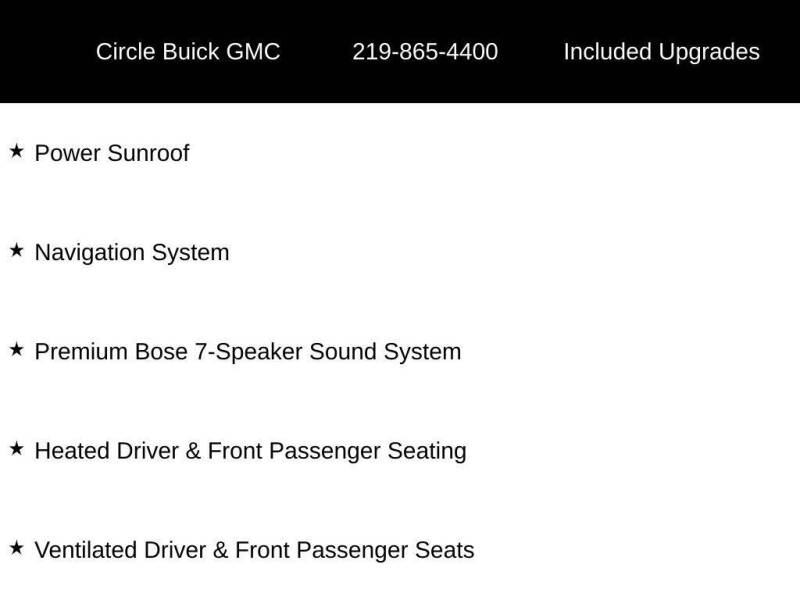
Task: Click the star next to Heated Driver seating
Action: 16,449
